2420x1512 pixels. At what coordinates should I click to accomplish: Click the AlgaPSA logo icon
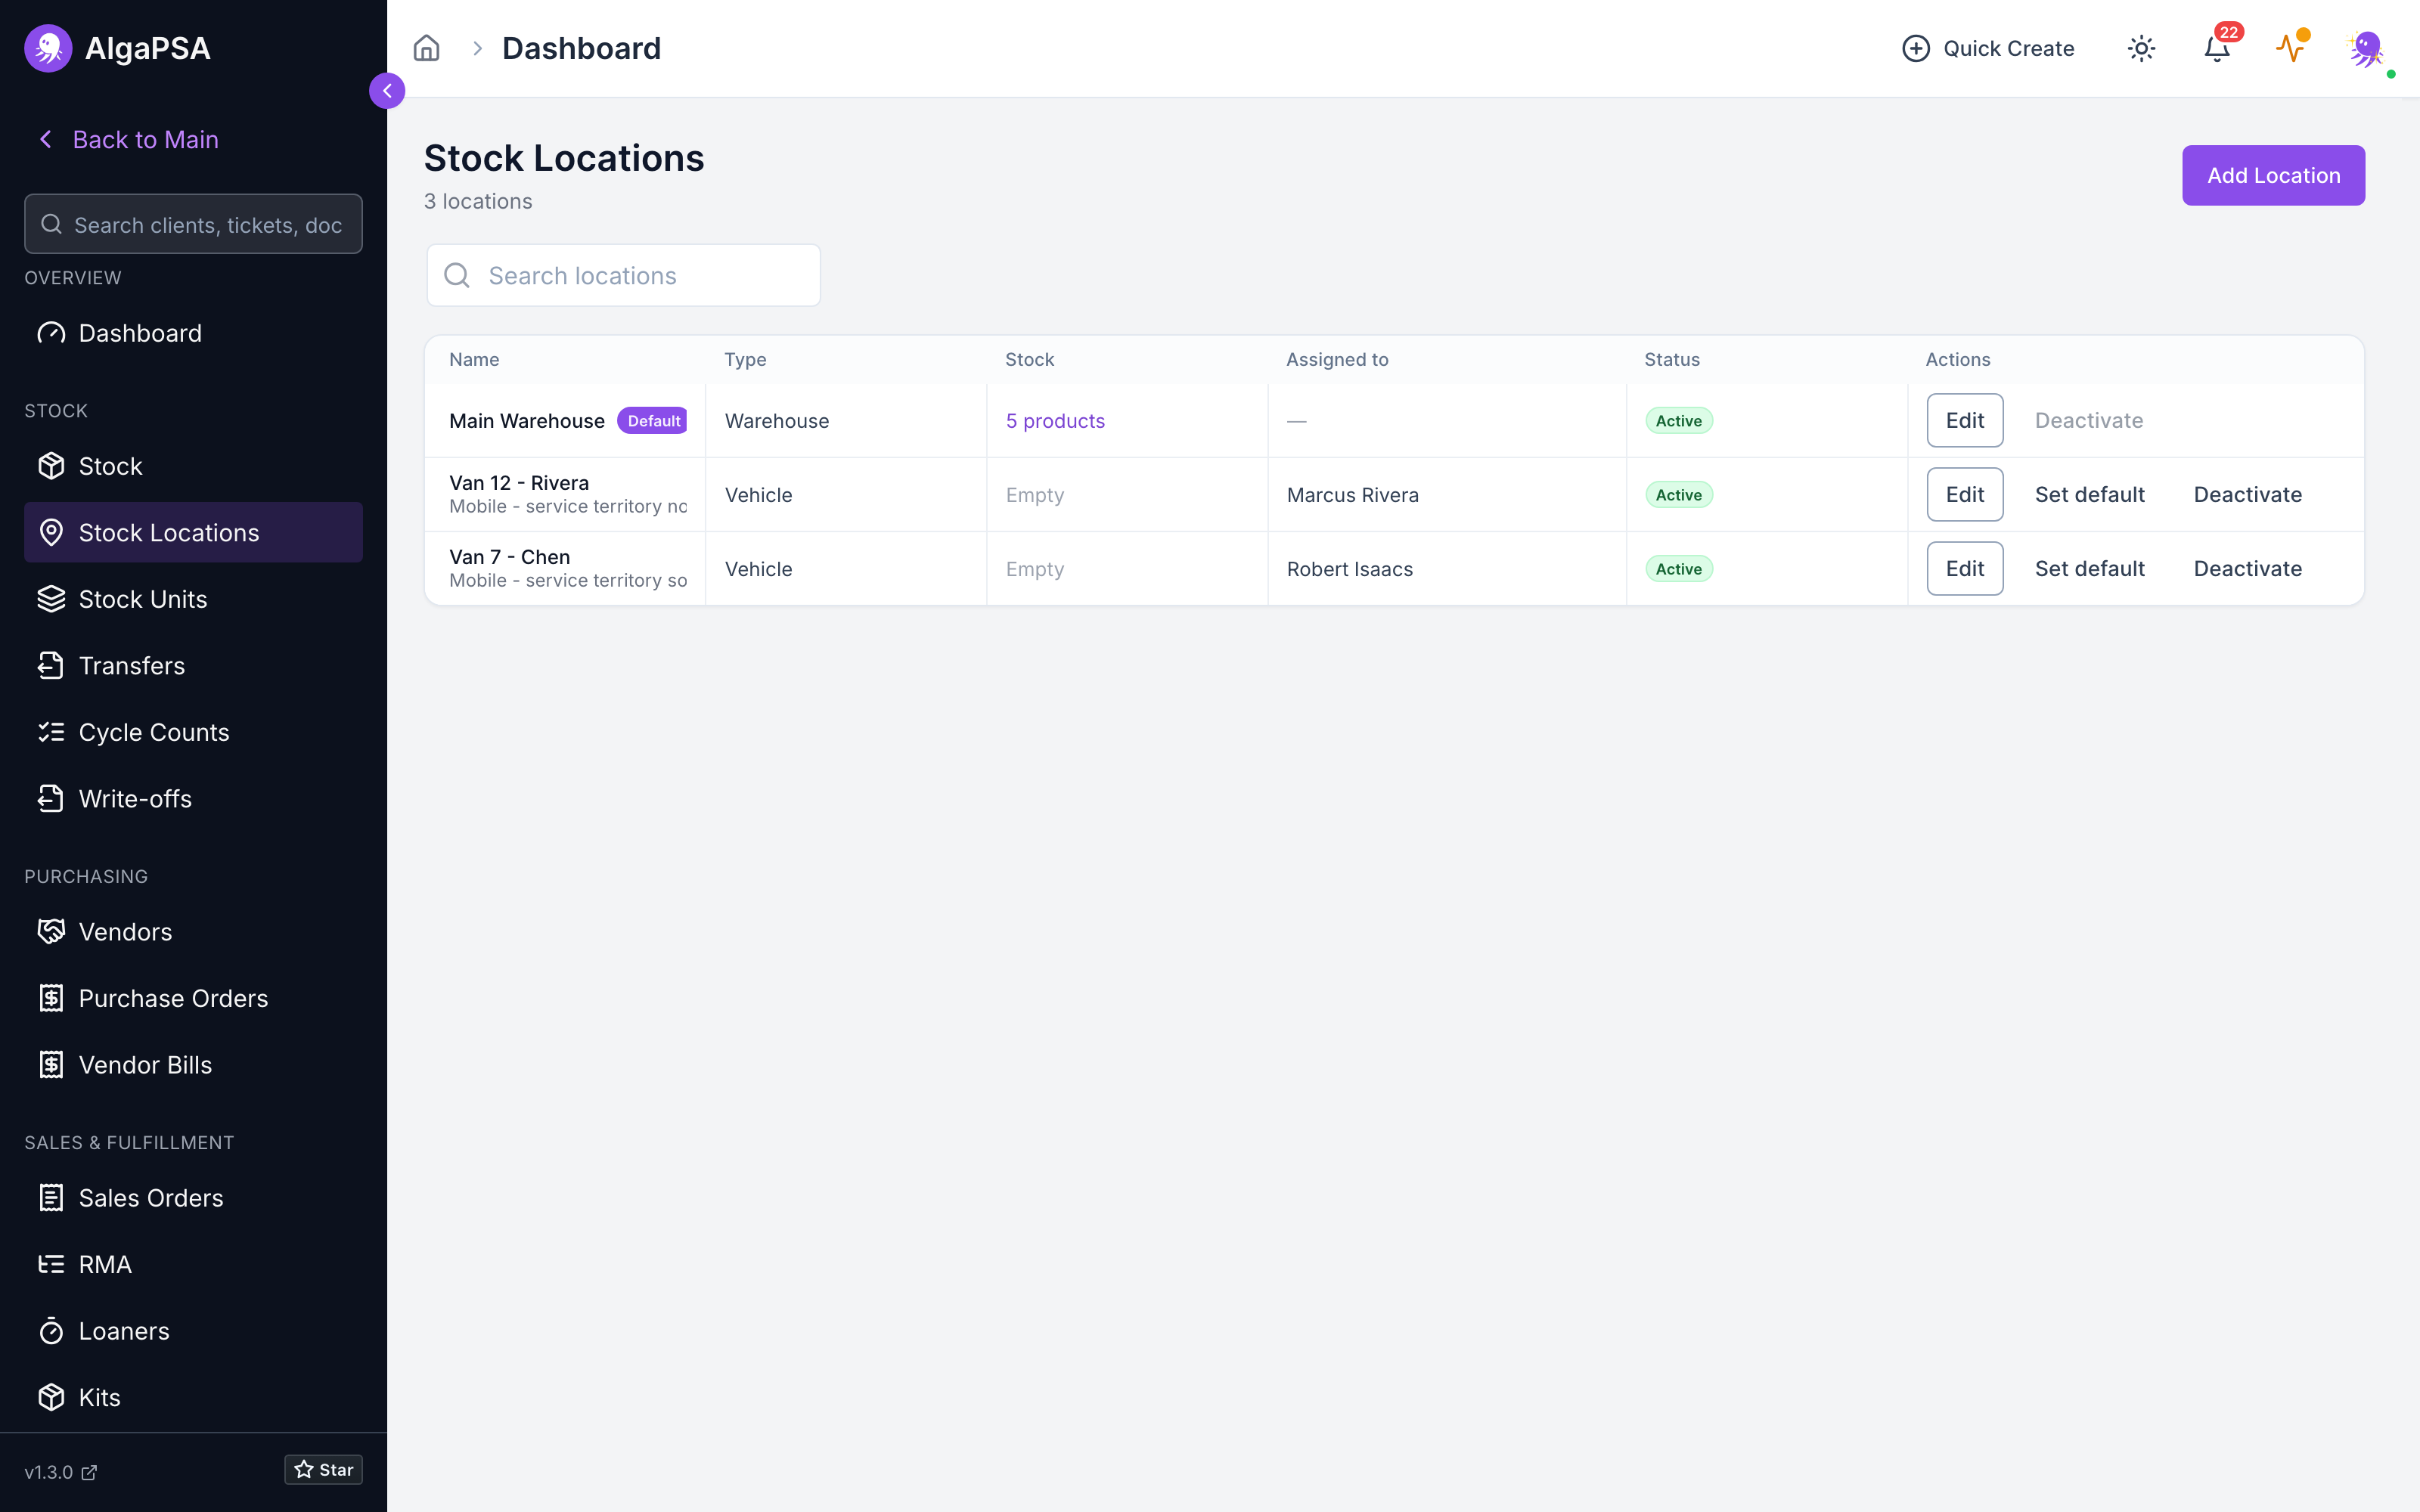coord(48,48)
